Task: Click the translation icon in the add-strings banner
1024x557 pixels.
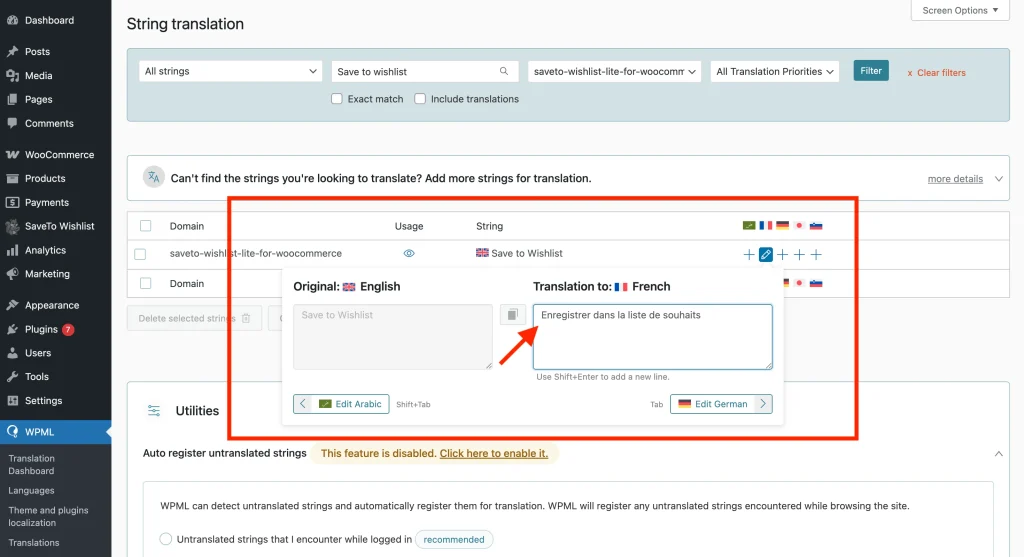Action: coord(153,178)
